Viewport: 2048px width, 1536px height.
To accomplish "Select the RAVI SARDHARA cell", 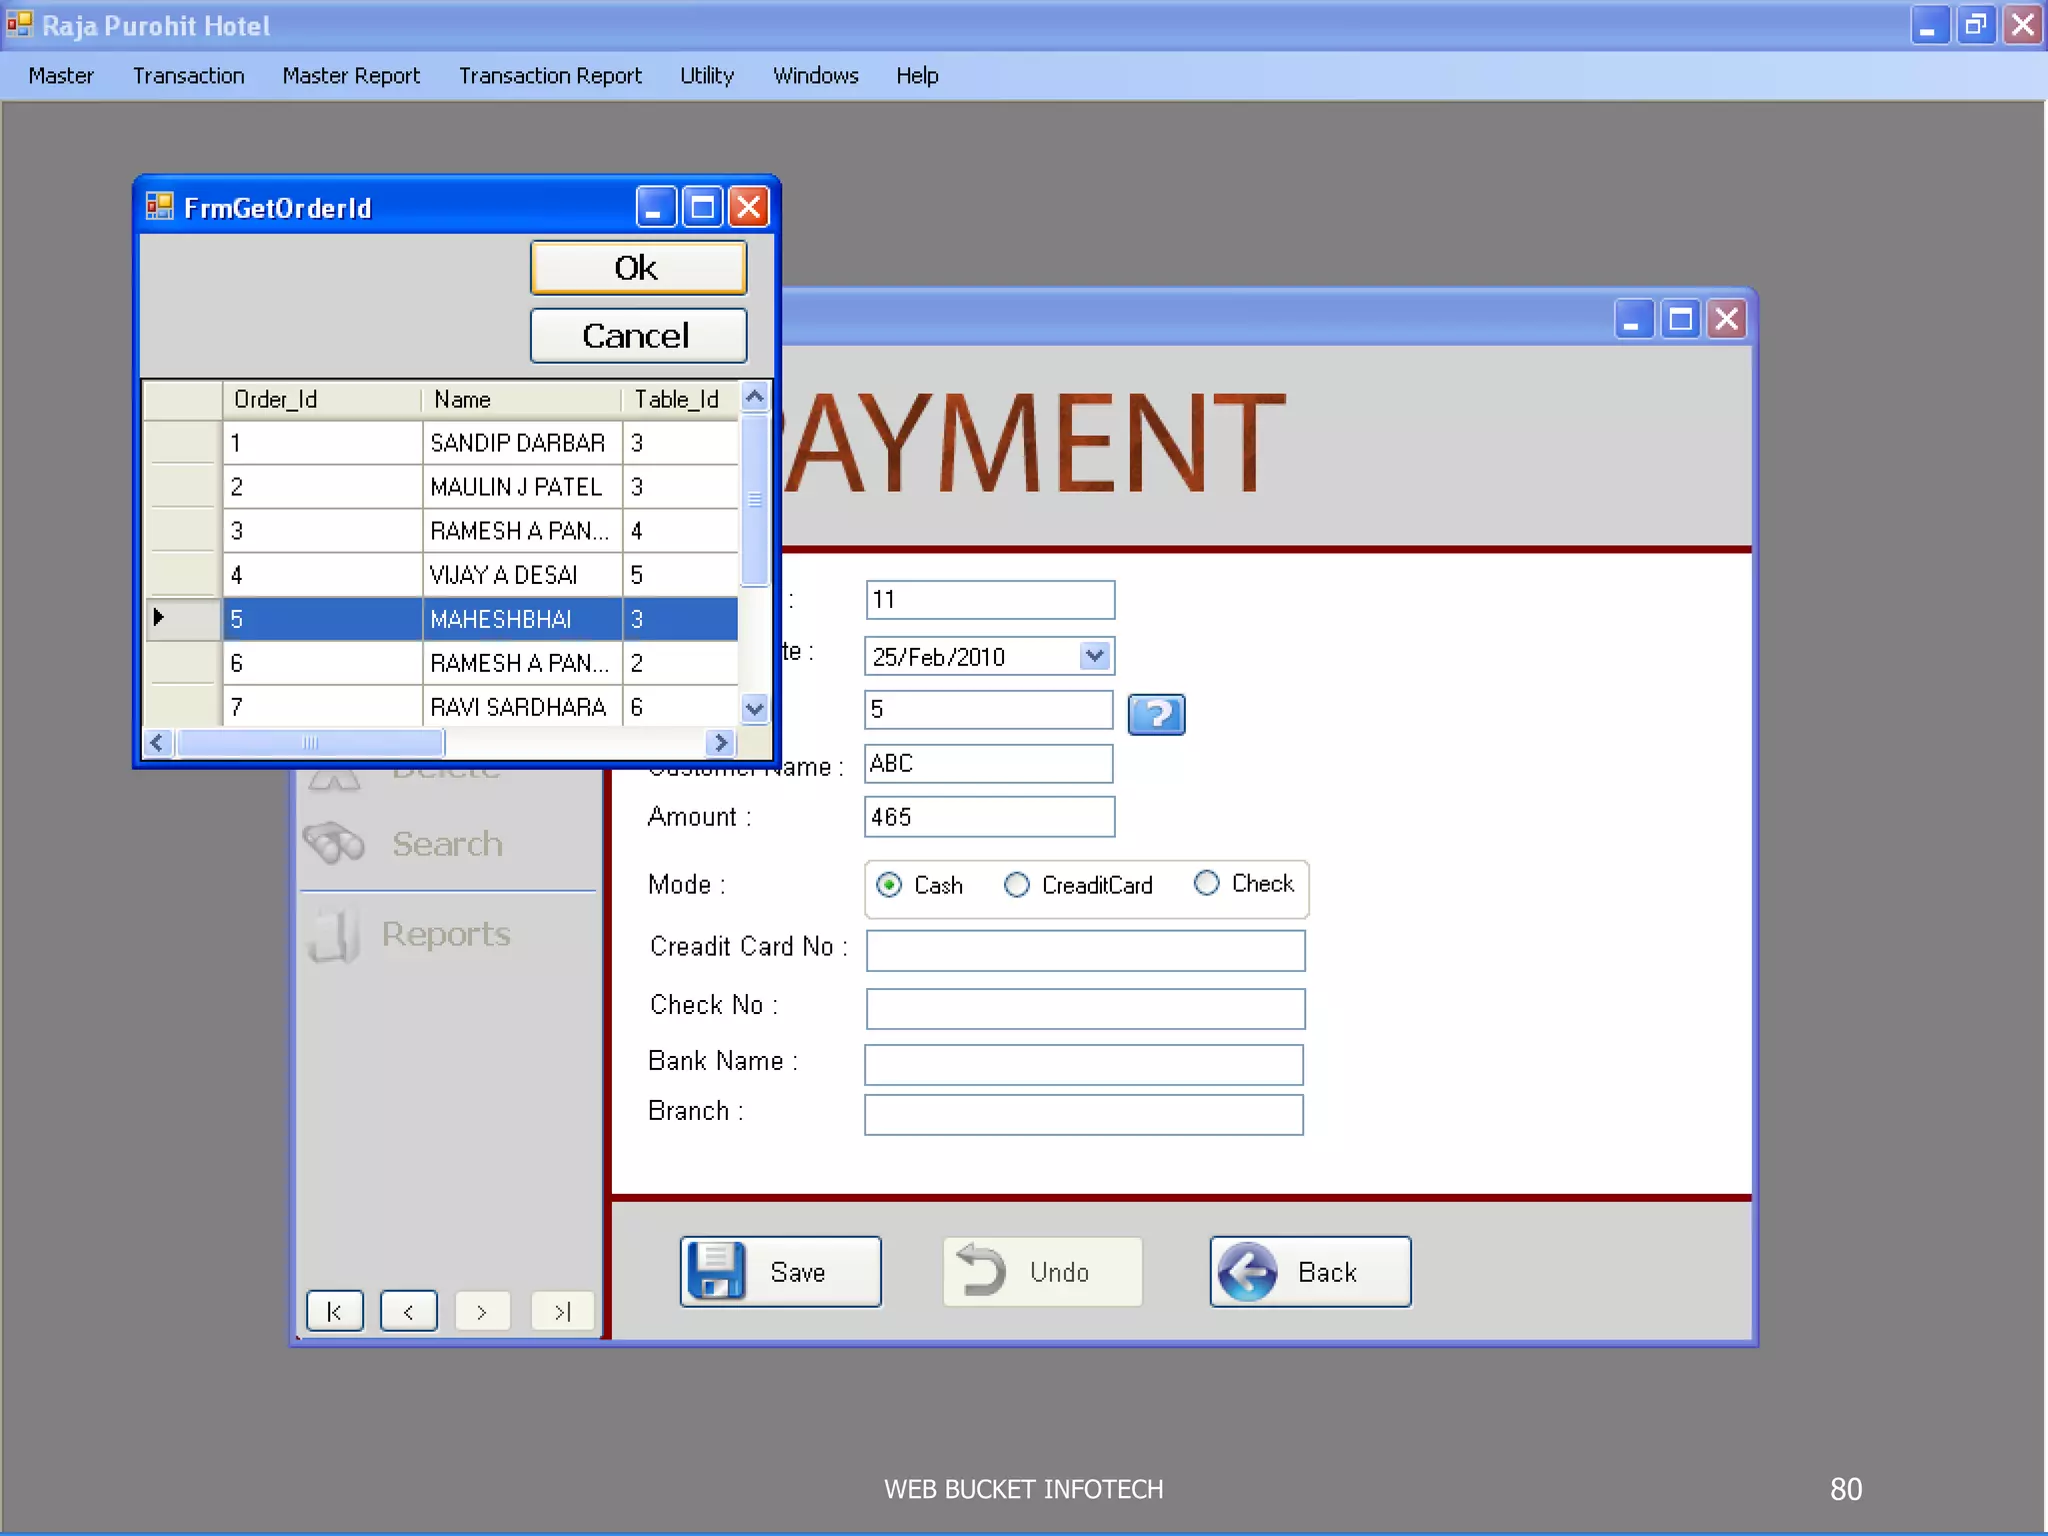I will (x=522, y=706).
